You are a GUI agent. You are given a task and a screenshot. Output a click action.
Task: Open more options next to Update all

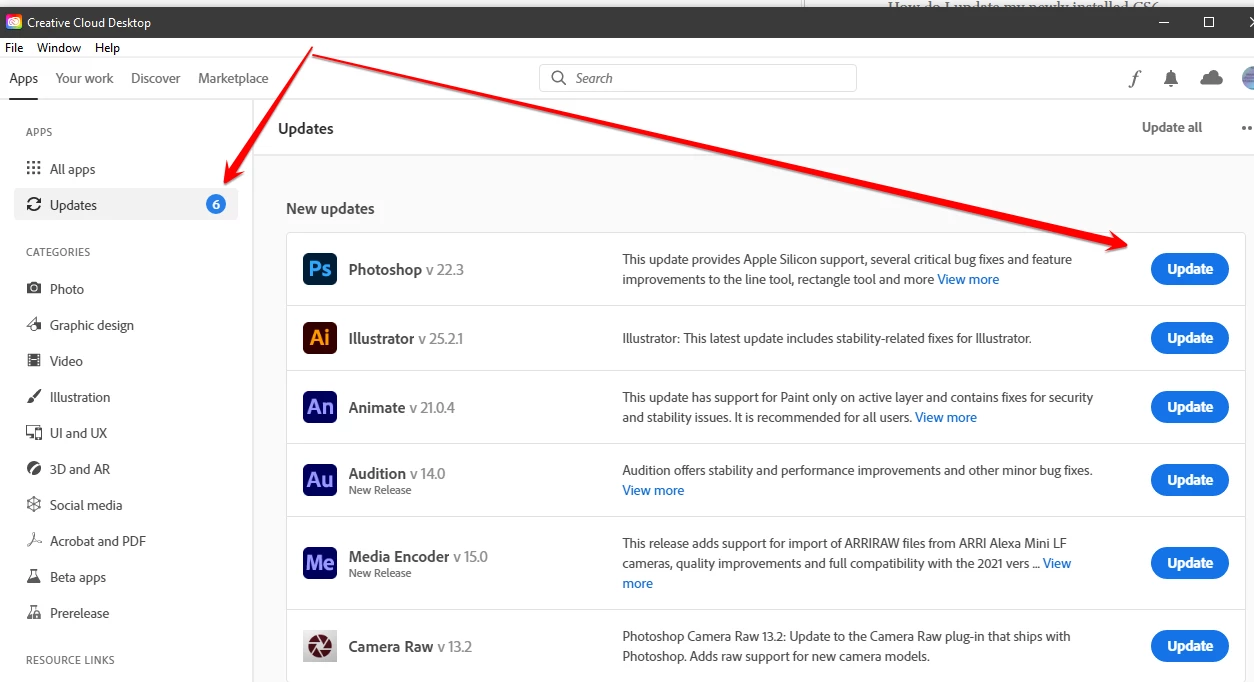coord(1247,128)
